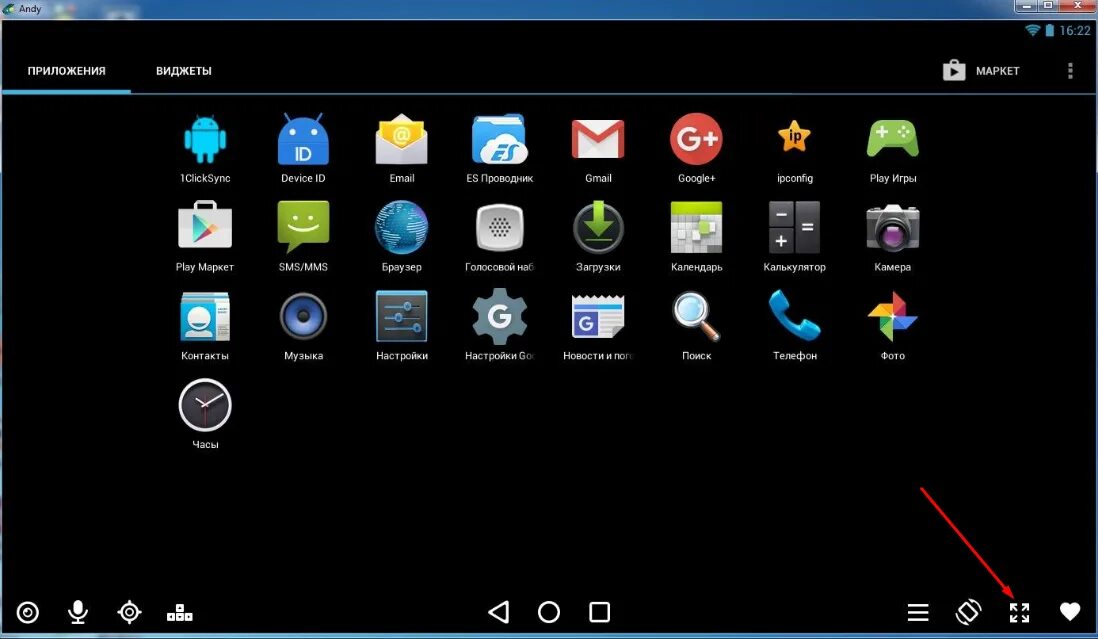Open the Загрузки app
The width and height of the screenshot is (1098, 639).
point(598,227)
